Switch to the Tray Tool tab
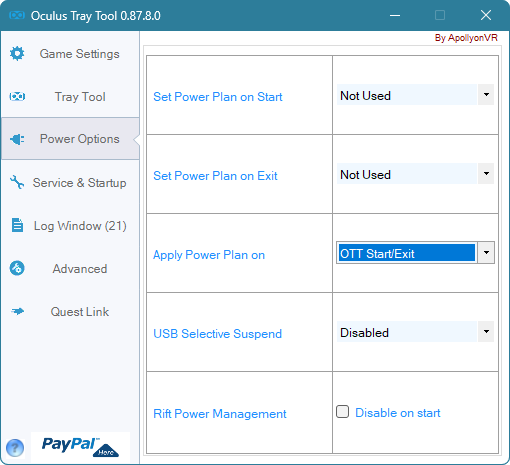Viewport: 510px width, 465px height. click(70, 97)
